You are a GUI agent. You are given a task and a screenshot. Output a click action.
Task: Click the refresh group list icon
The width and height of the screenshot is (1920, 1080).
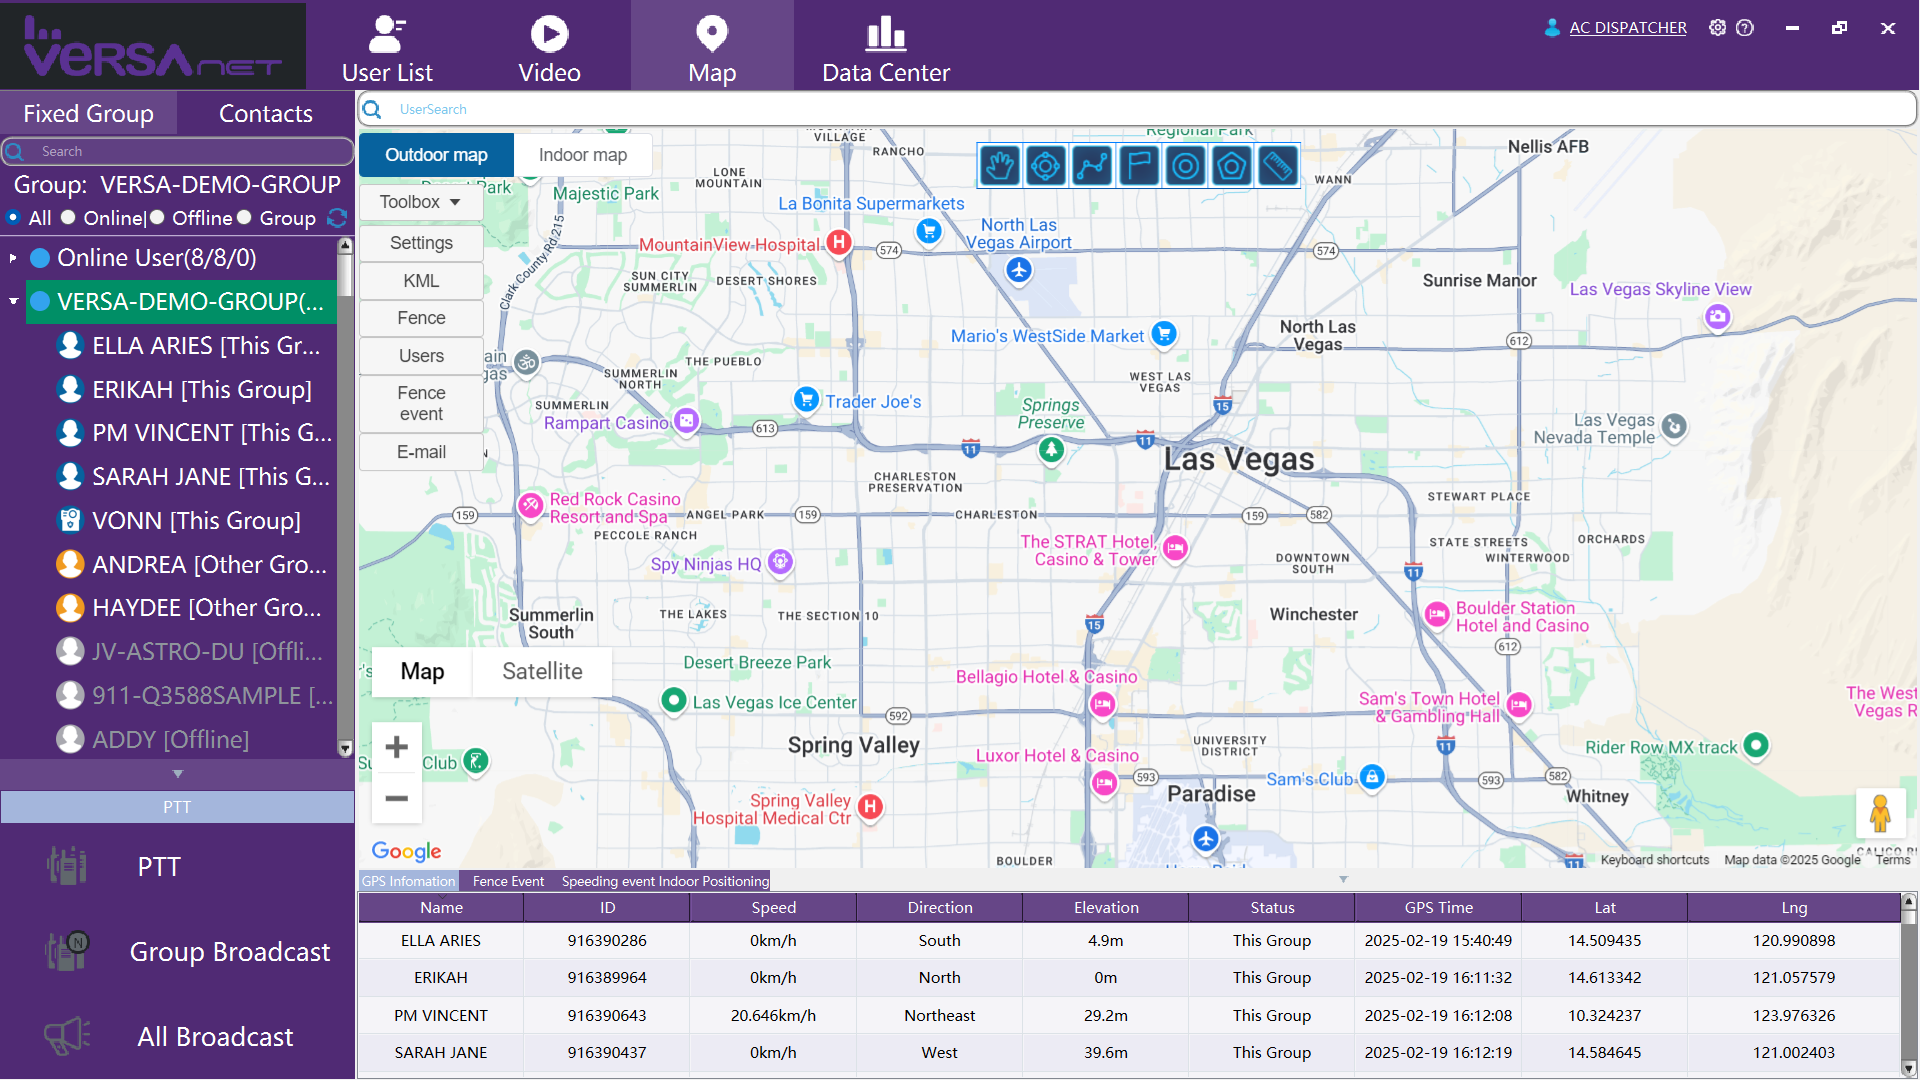click(337, 218)
